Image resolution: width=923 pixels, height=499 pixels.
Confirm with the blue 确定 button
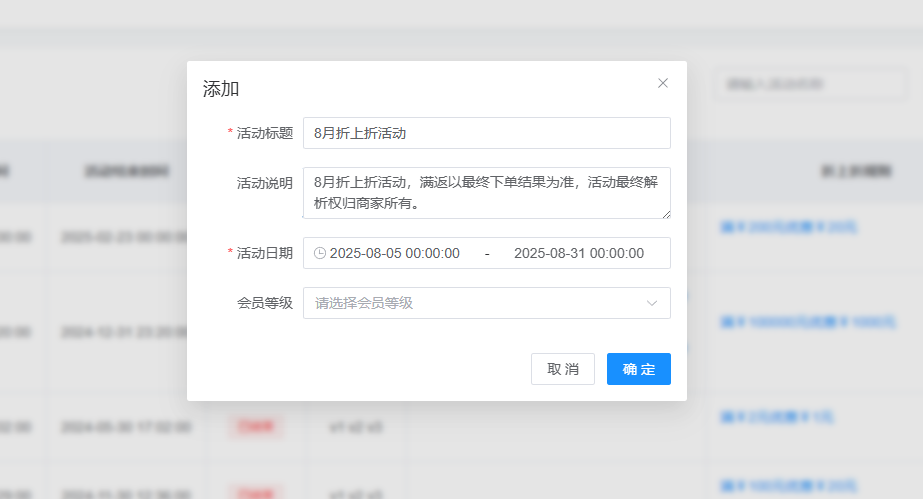coord(638,369)
